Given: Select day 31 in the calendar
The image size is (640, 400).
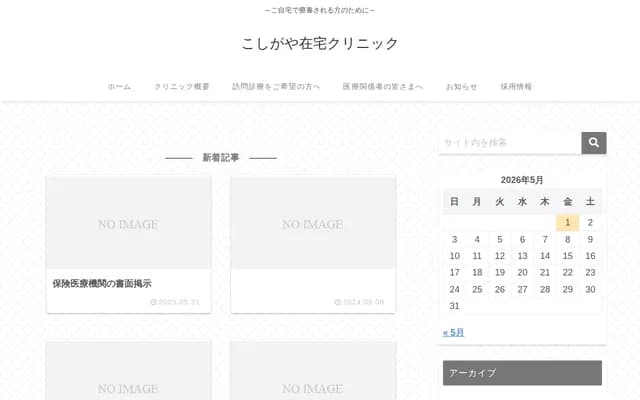Looking at the screenshot, I should (x=454, y=306).
